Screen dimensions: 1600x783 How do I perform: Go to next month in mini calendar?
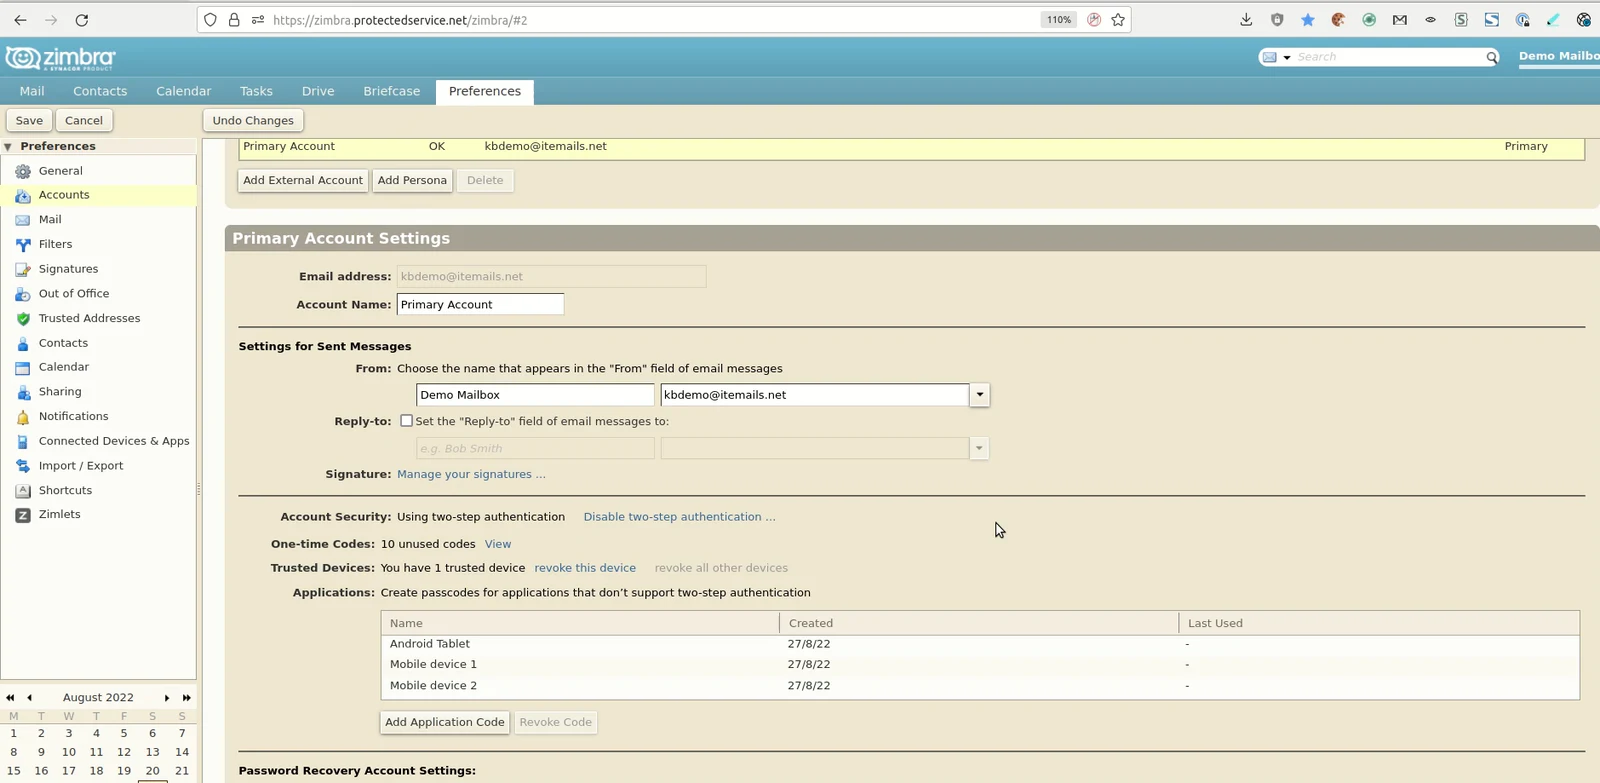(x=167, y=698)
